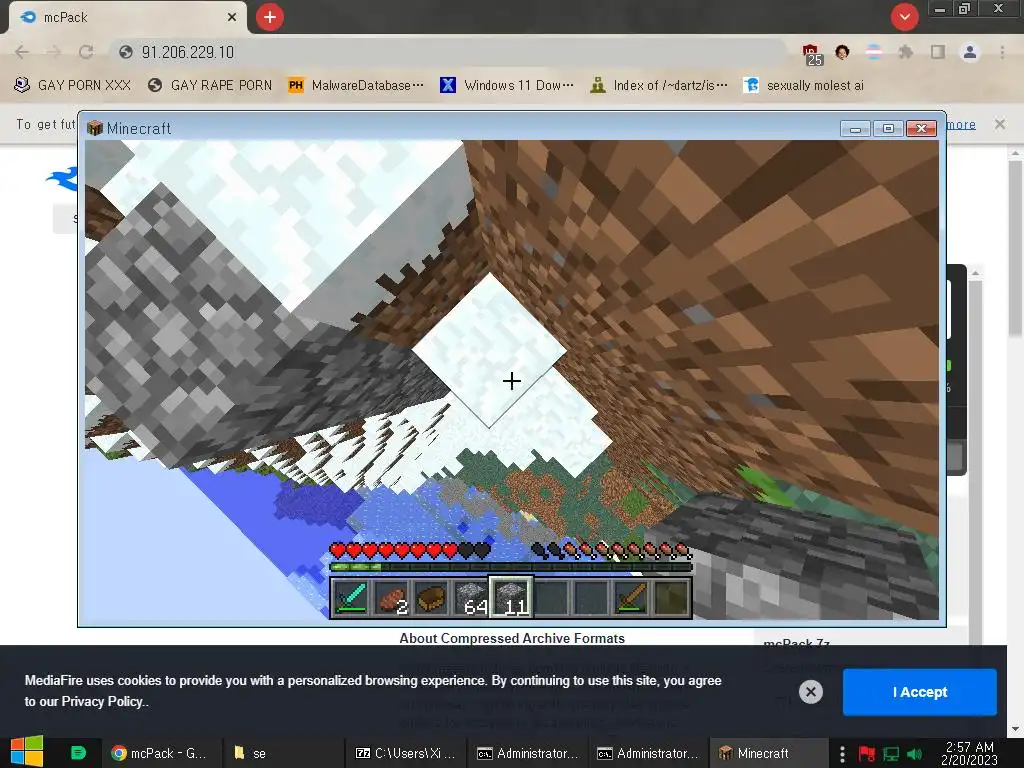Click the 'more' link in info bar
1024x768 pixels.
click(961, 124)
